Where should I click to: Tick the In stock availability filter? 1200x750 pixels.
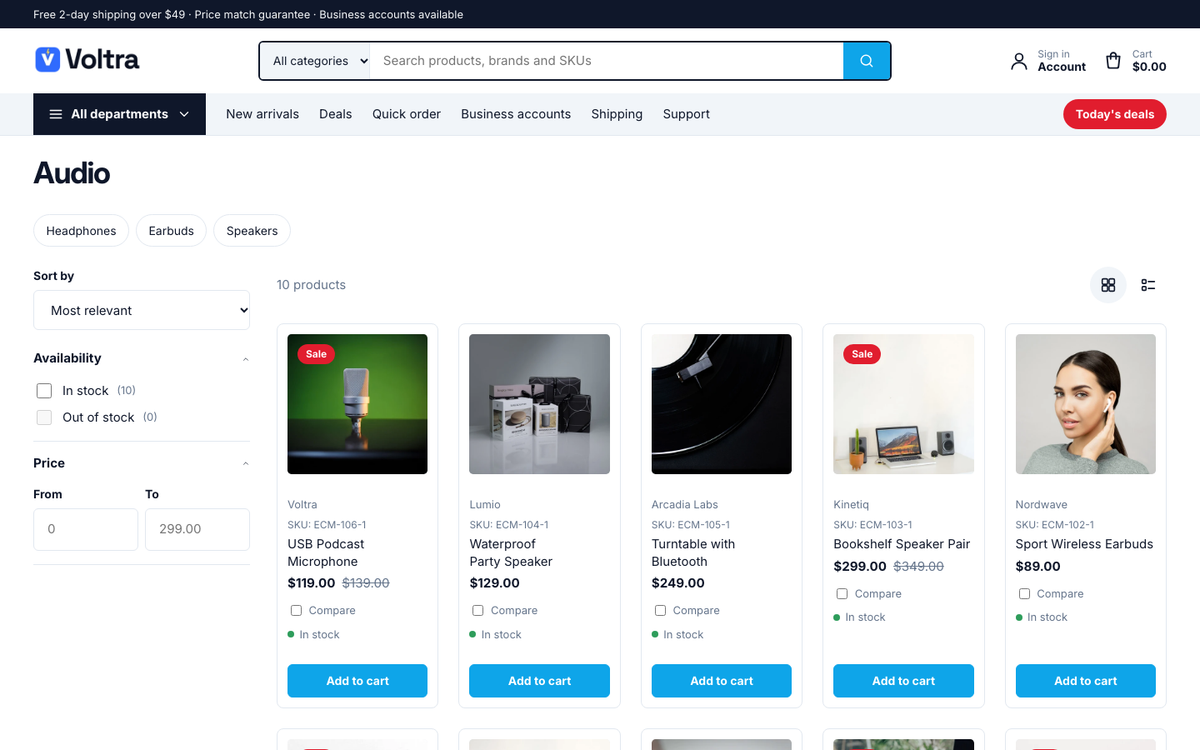[44, 391]
